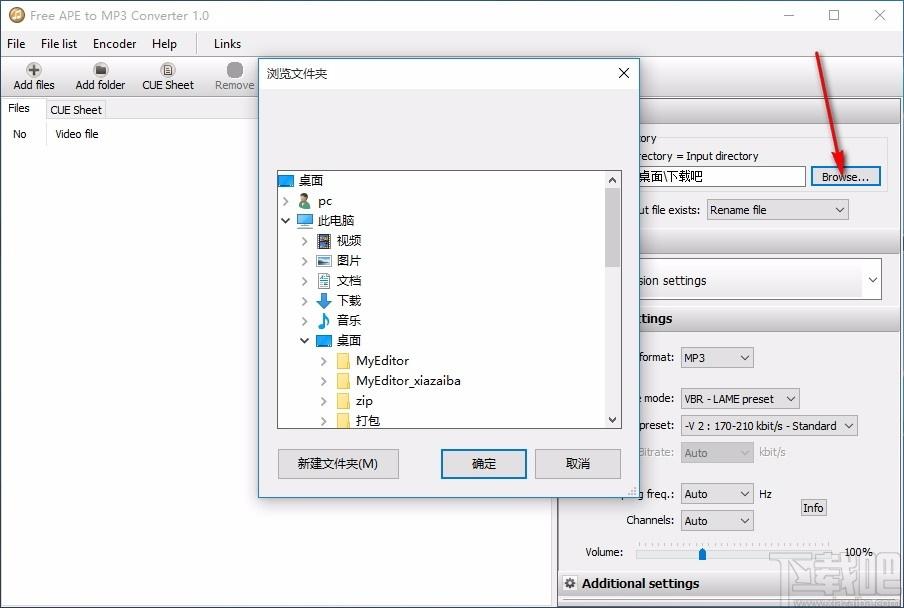Open the MP3 format dropdown

(717, 358)
